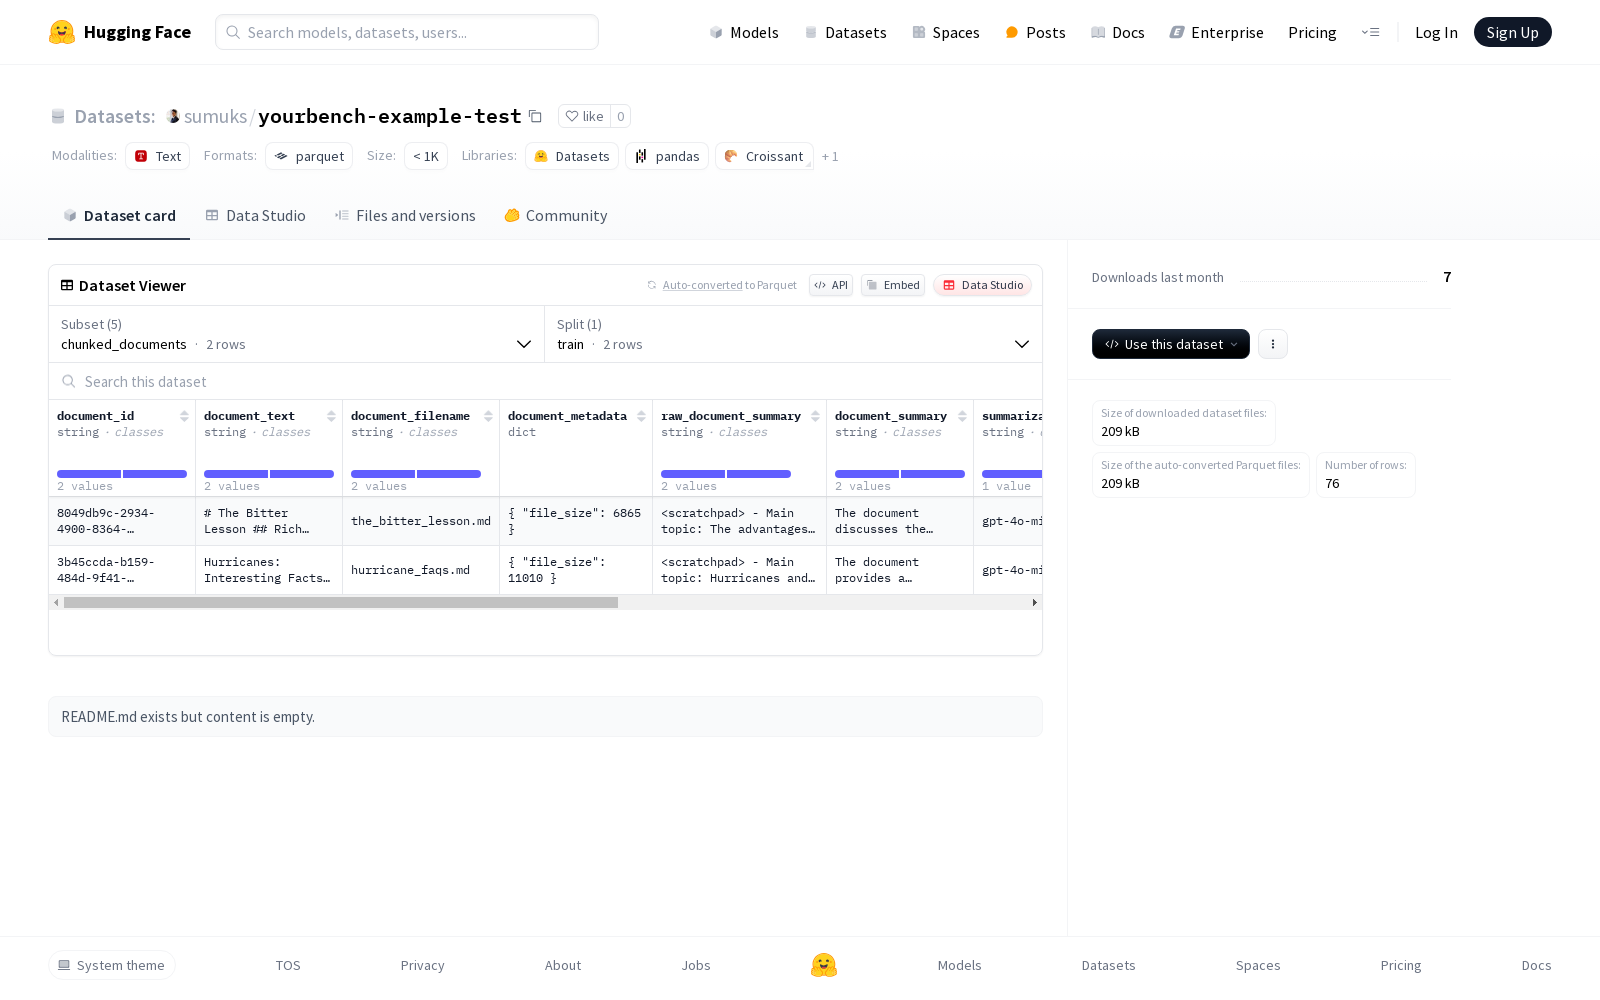Open the API button in Dataset Viewer
The width and height of the screenshot is (1600, 1000).
pyautogui.click(x=831, y=285)
